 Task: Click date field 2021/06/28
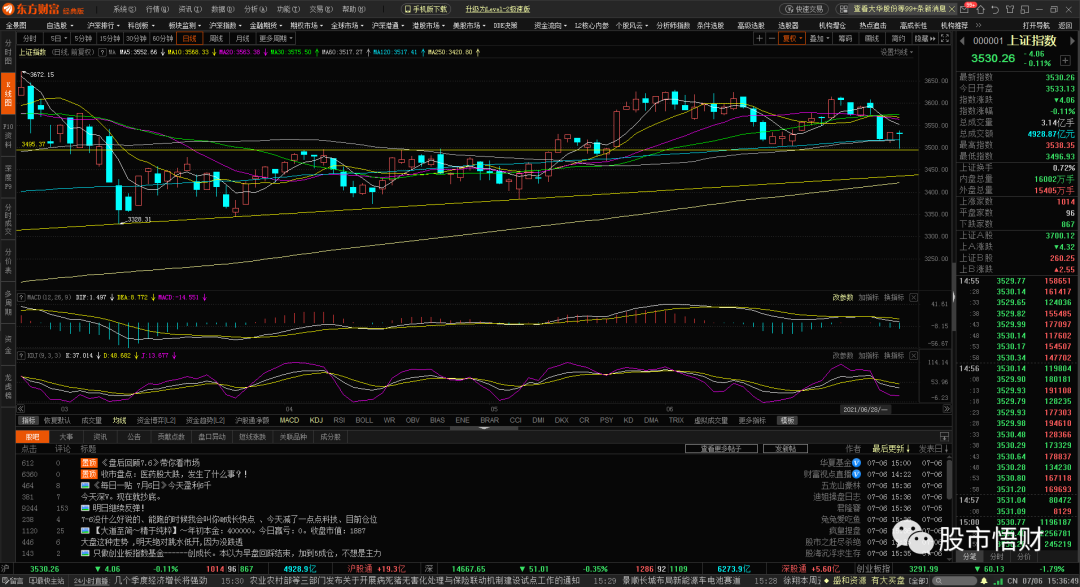pyautogui.click(x=865, y=409)
